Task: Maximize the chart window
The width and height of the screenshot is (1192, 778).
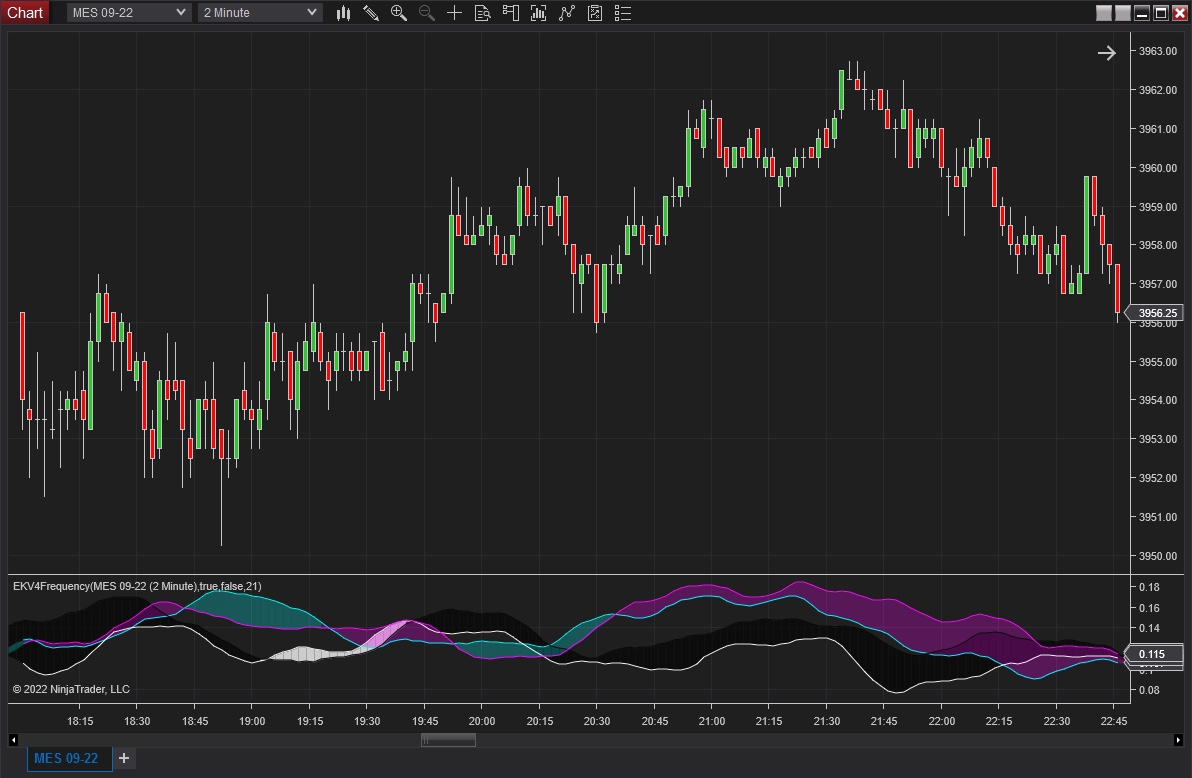Action: (1161, 13)
